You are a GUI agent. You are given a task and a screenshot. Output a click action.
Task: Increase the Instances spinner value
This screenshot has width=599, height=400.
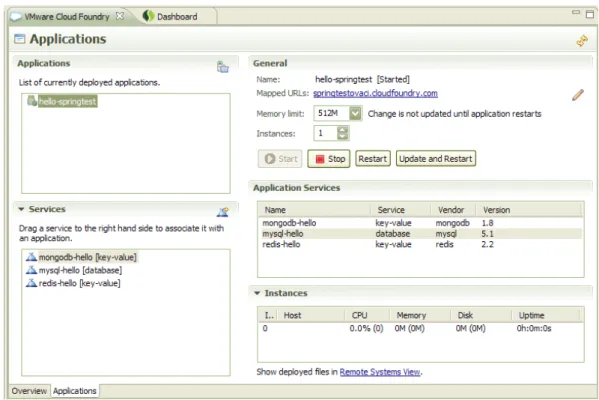point(342,130)
